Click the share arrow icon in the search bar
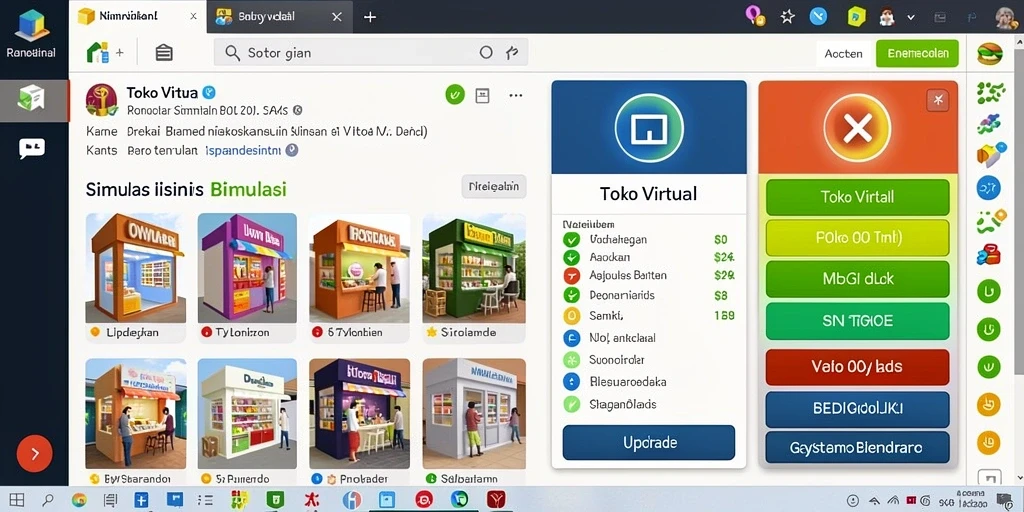This screenshot has width=1024, height=512. tap(512, 53)
